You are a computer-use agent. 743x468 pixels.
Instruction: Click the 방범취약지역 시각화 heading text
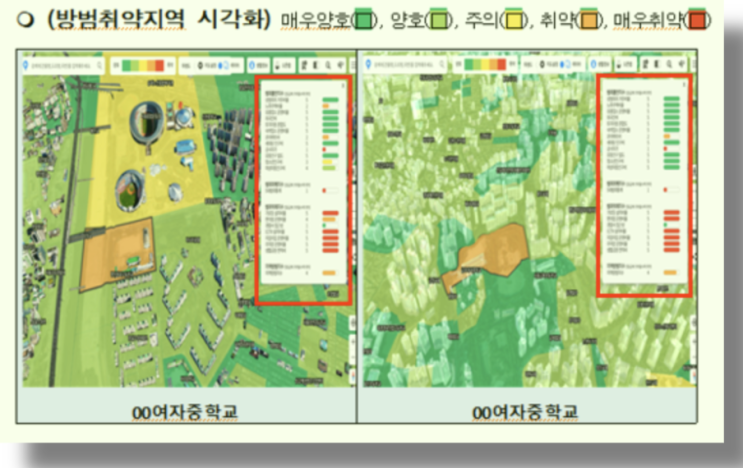point(159,19)
